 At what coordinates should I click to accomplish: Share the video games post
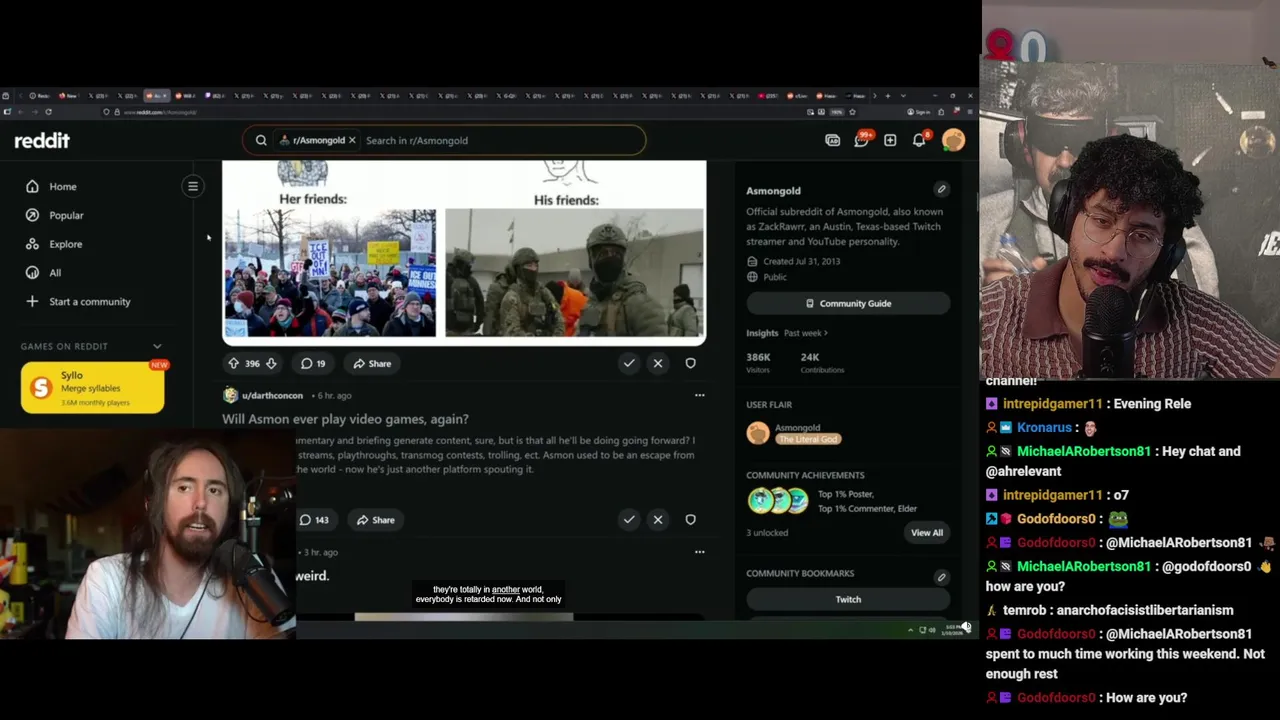tap(376, 520)
